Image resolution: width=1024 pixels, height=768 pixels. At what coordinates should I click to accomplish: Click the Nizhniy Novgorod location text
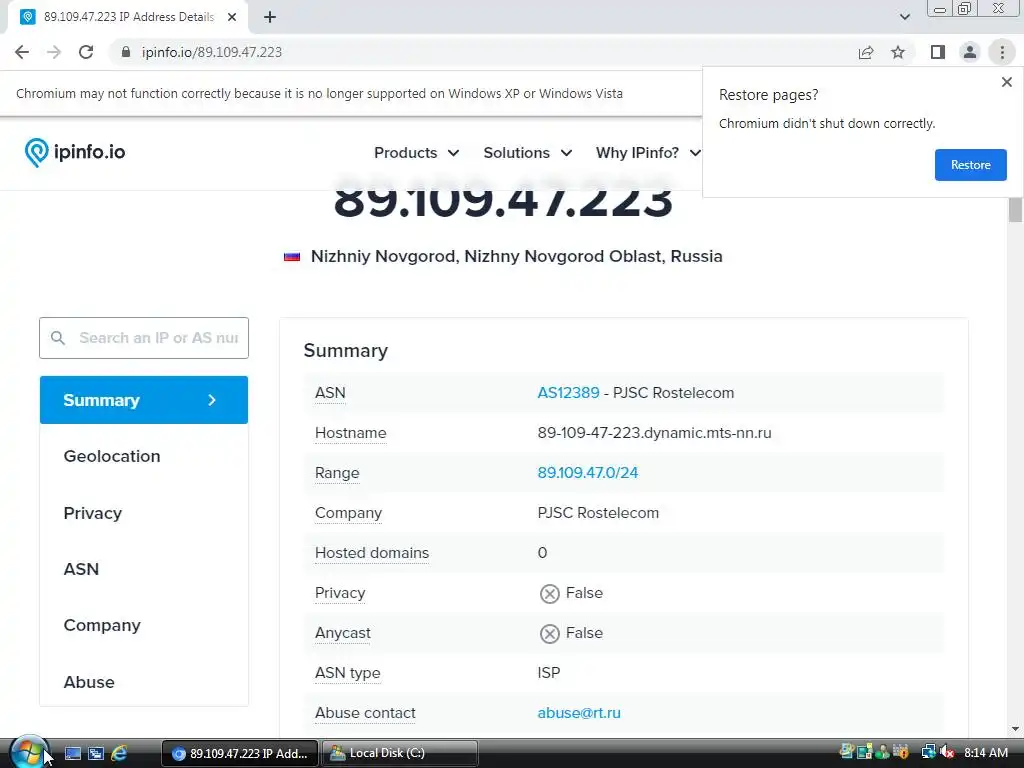point(517,256)
